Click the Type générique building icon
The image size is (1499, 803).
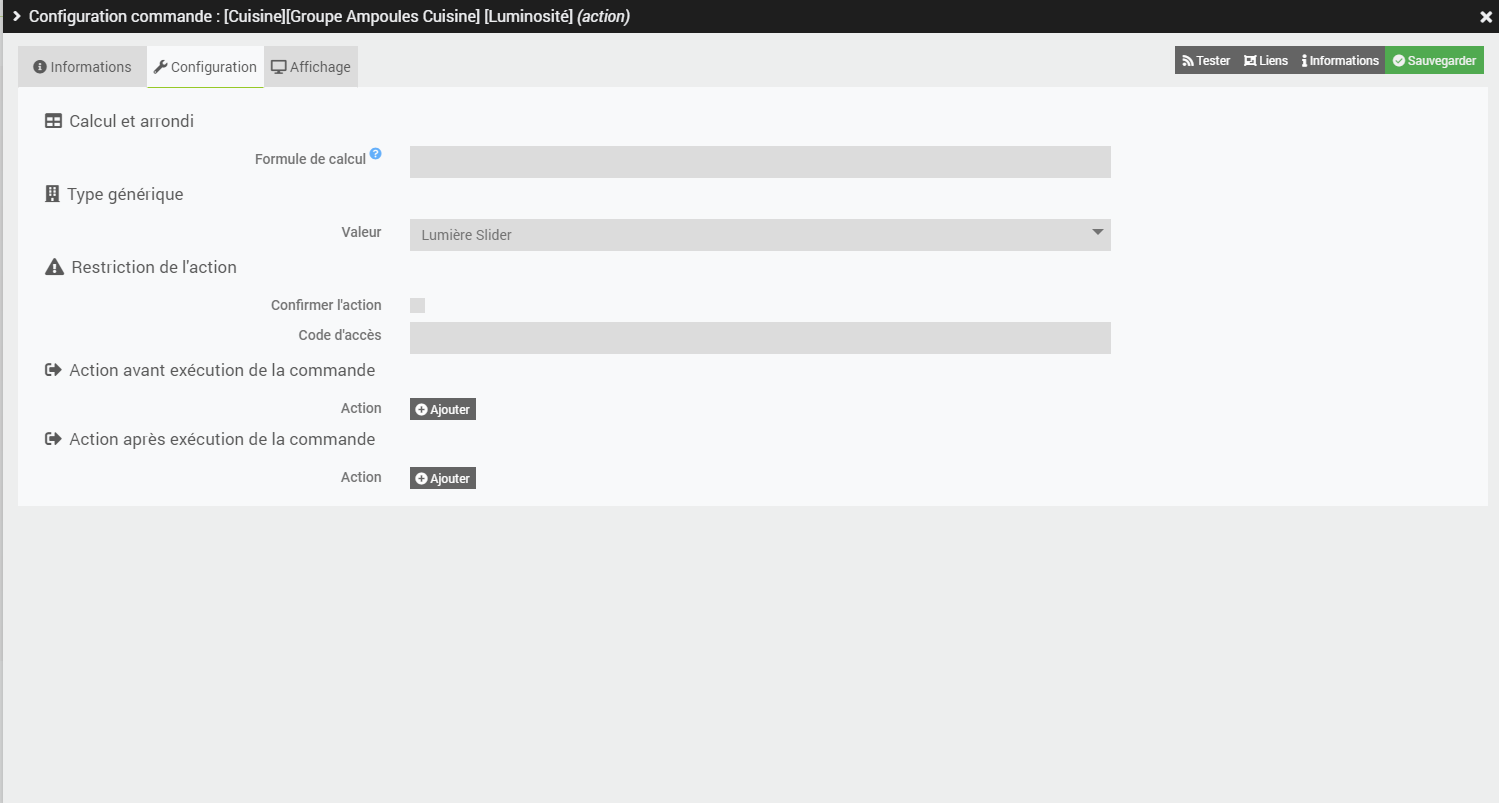(x=53, y=194)
